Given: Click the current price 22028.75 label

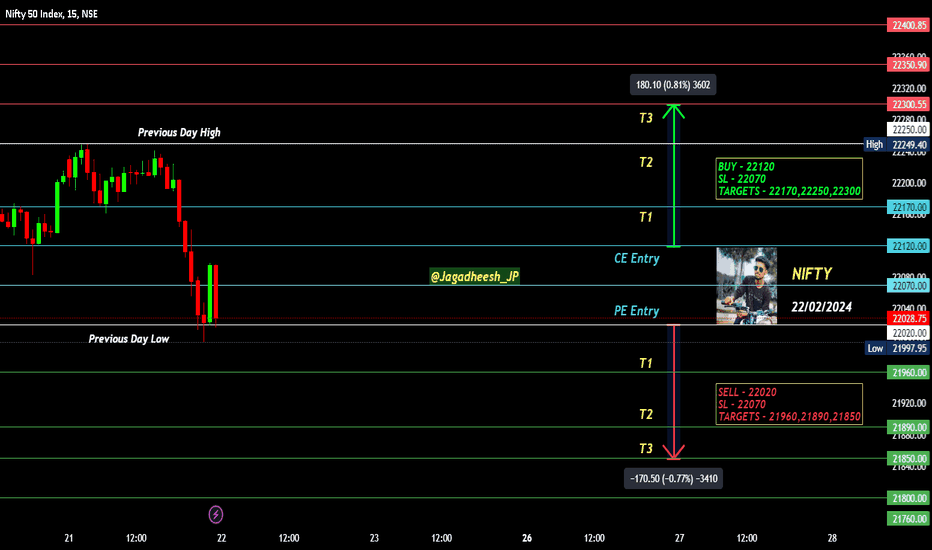Looking at the screenshot, I should 909,319.
